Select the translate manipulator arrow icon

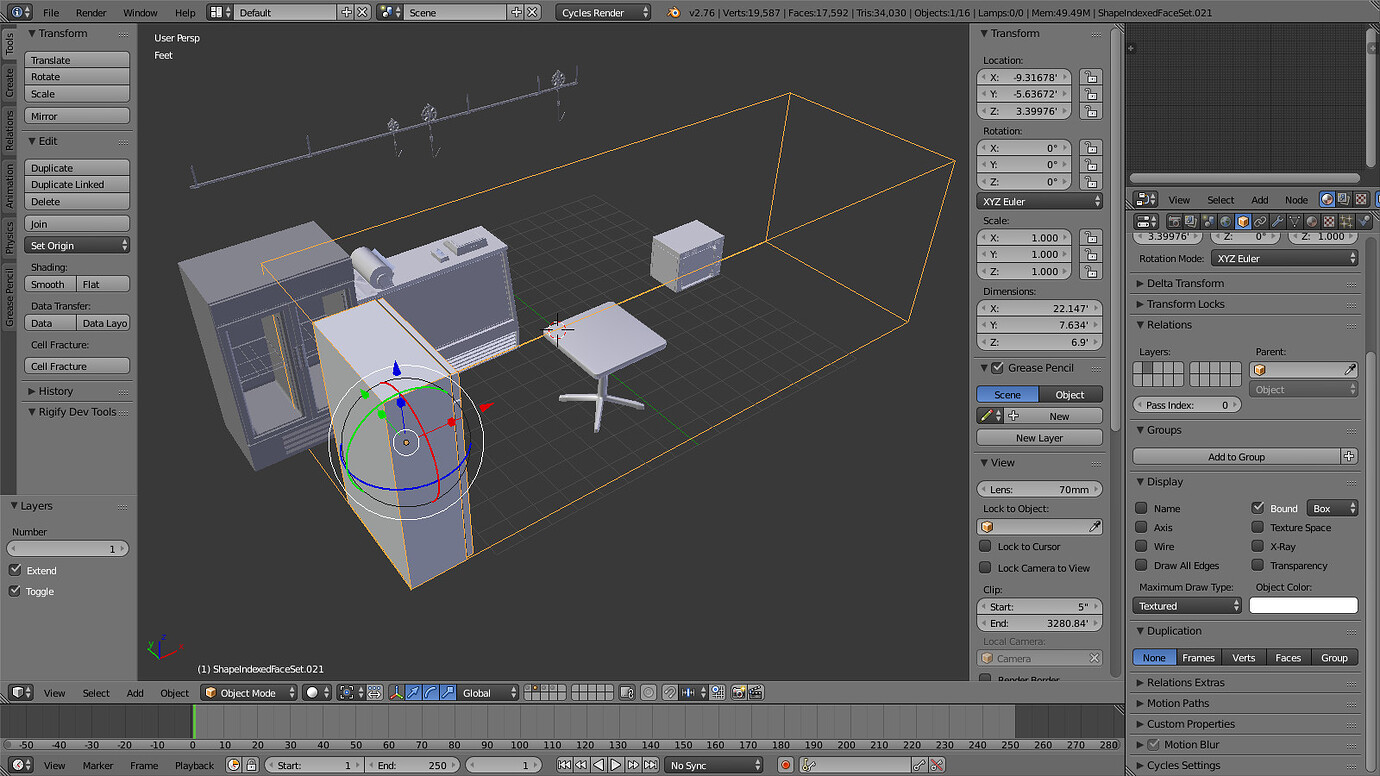coord(414,692)
